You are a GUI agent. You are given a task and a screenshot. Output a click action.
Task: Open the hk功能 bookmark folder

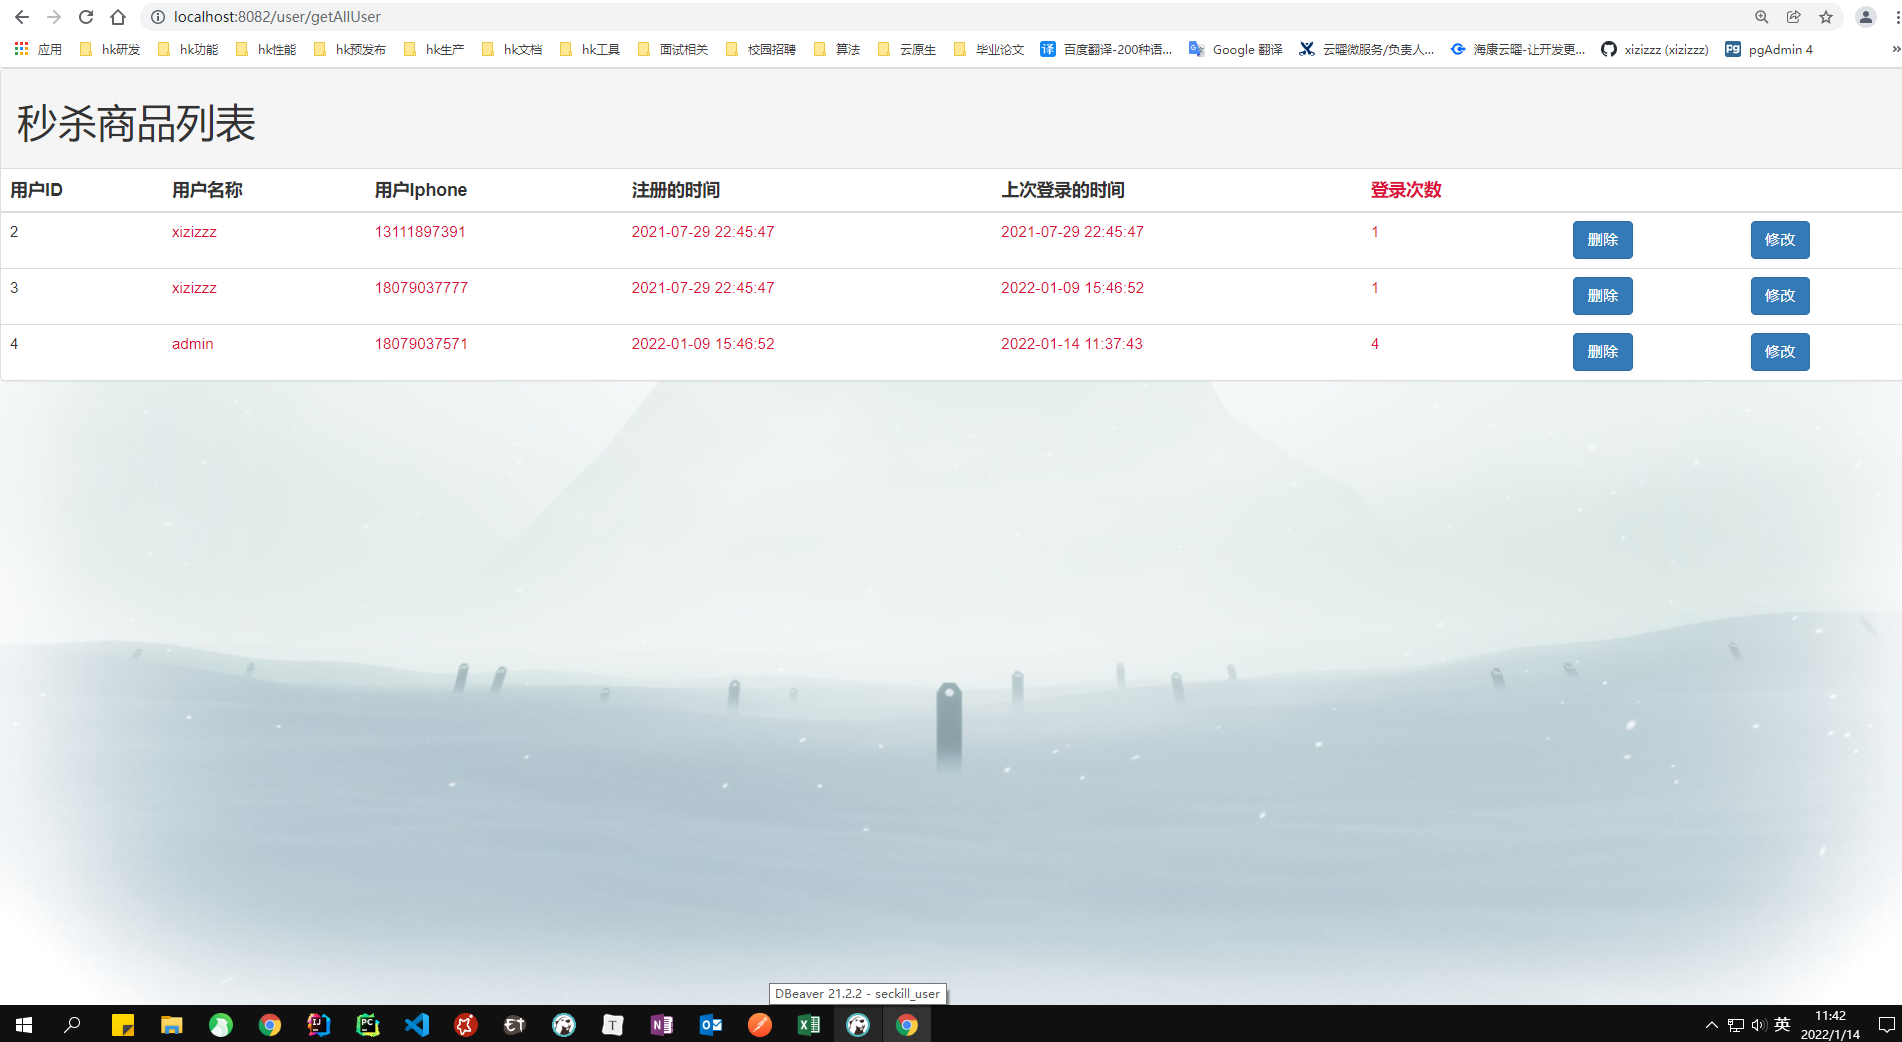point(188,49)
